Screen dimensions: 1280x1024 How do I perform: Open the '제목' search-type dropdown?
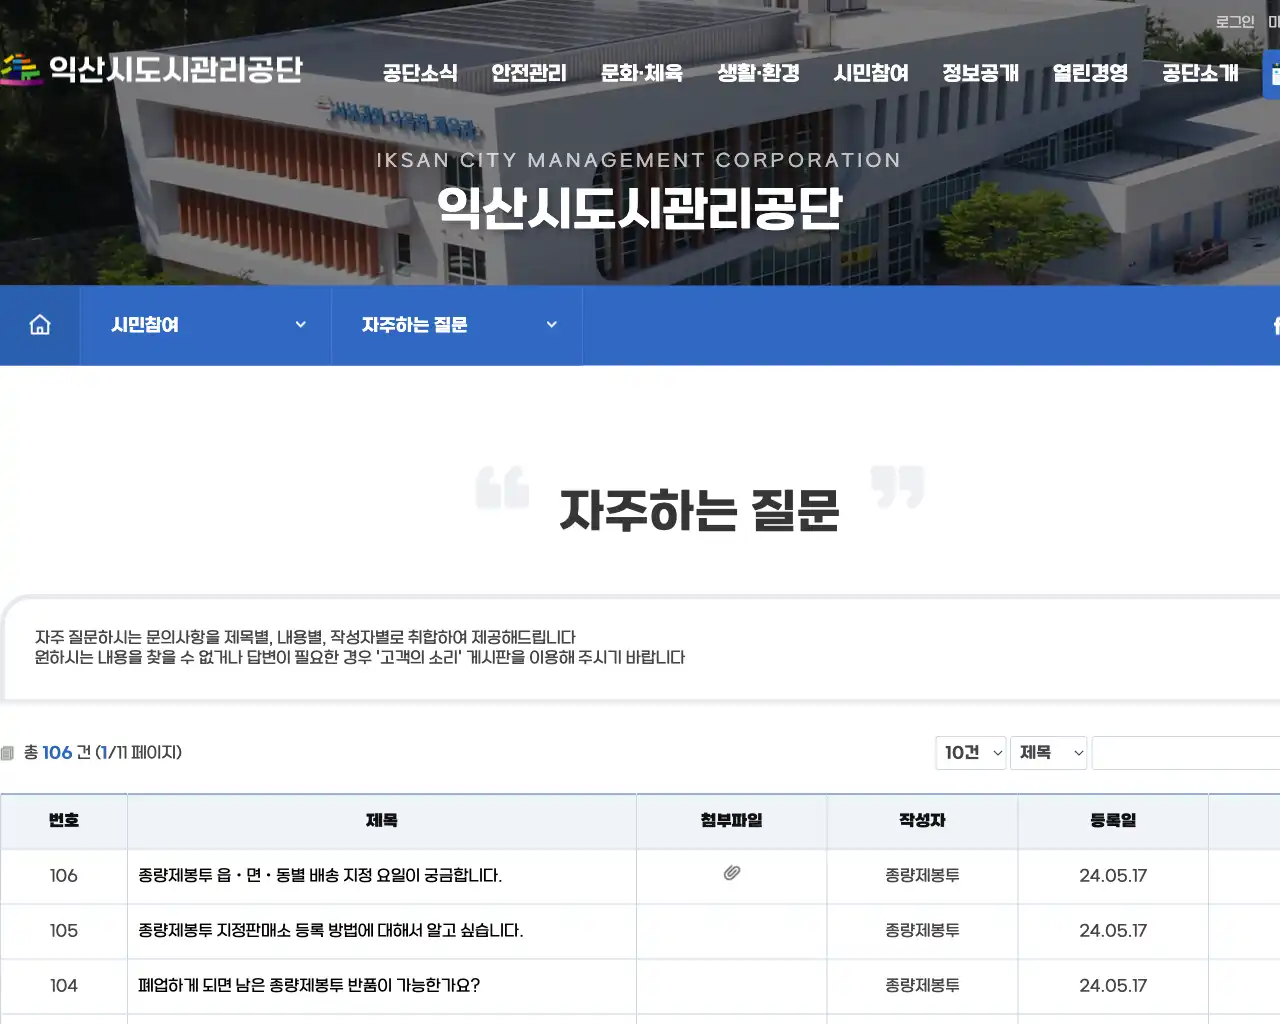(1048, 753)
